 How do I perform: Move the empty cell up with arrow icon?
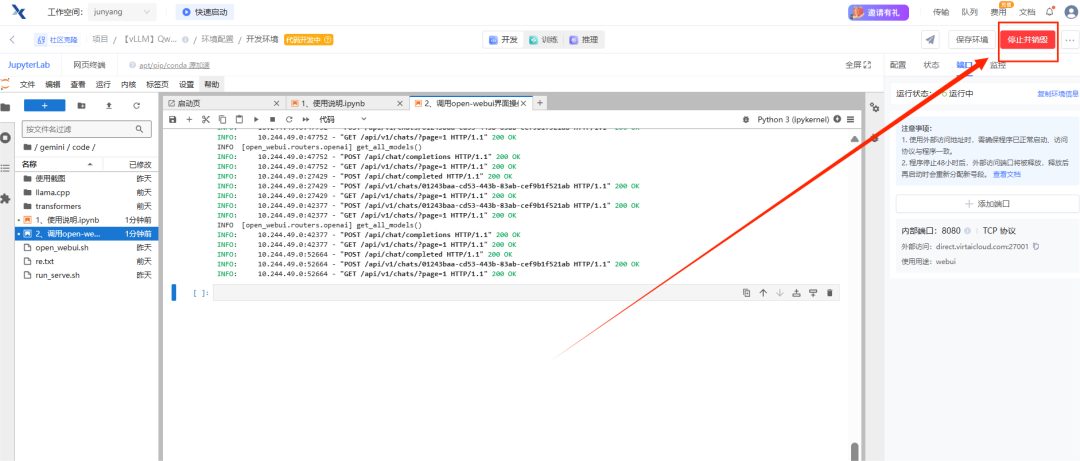tap(763, 293)
